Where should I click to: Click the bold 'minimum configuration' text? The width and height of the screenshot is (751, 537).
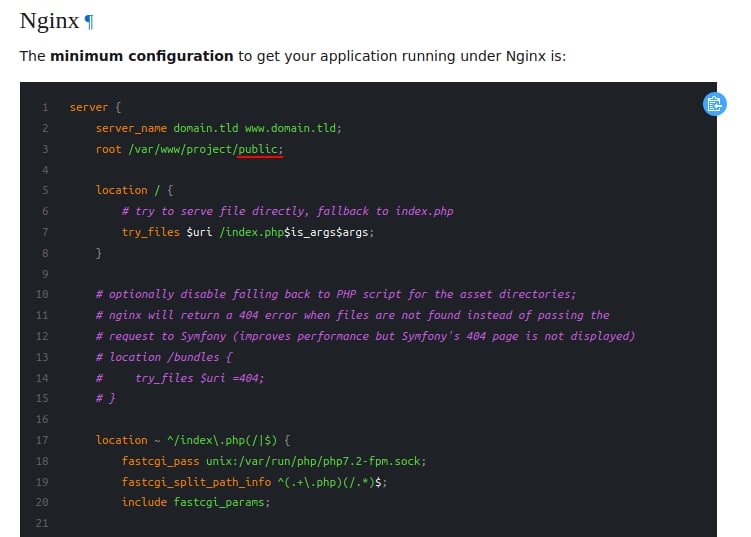(141, 56)
